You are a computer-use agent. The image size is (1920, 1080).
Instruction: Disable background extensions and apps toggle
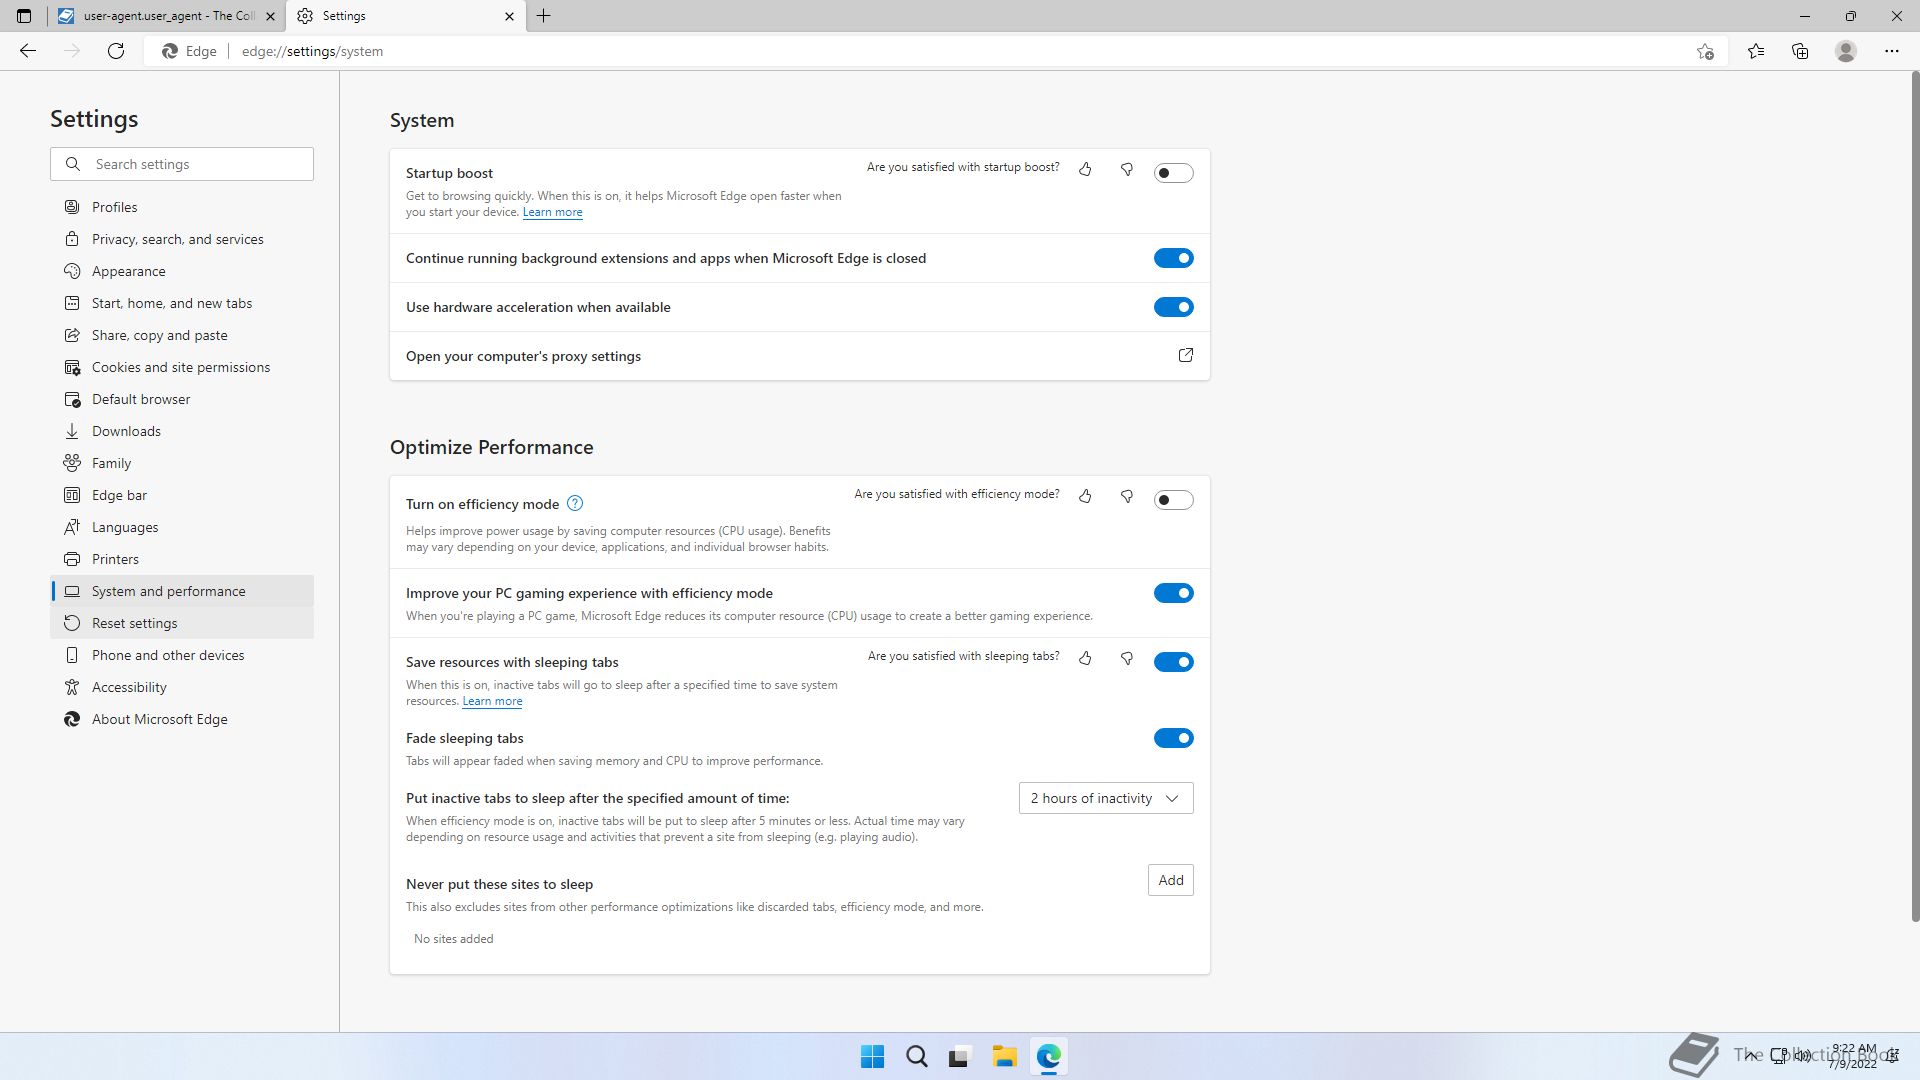coord(1174,258)
